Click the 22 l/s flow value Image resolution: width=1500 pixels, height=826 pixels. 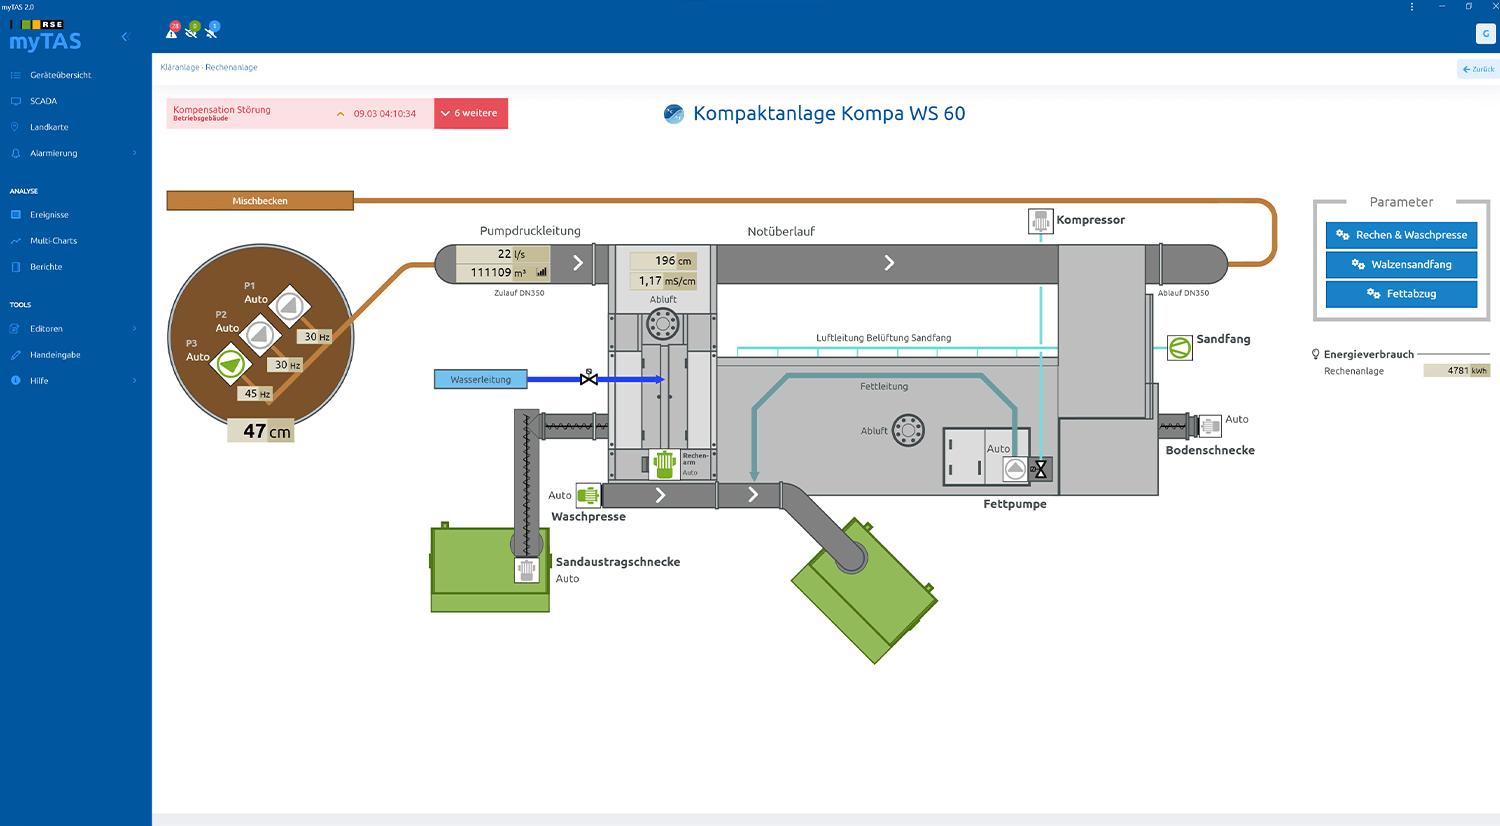click(x=504, y=254)
